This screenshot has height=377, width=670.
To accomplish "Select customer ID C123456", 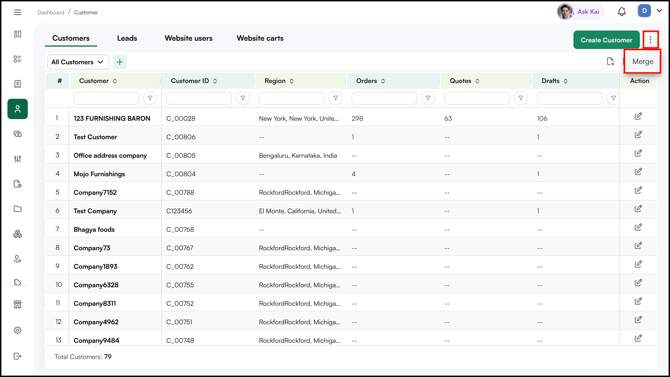I will click(x=179, y=211).
